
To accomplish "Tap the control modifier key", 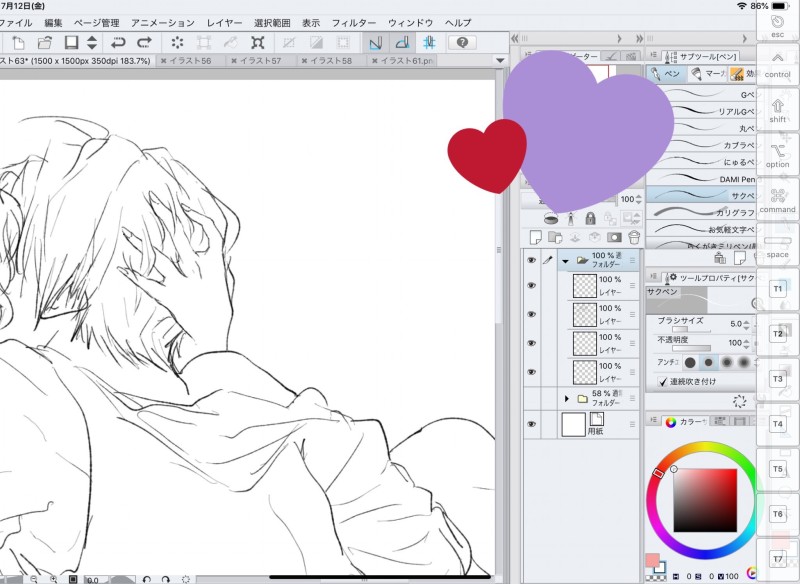I will tap(777, 64).
